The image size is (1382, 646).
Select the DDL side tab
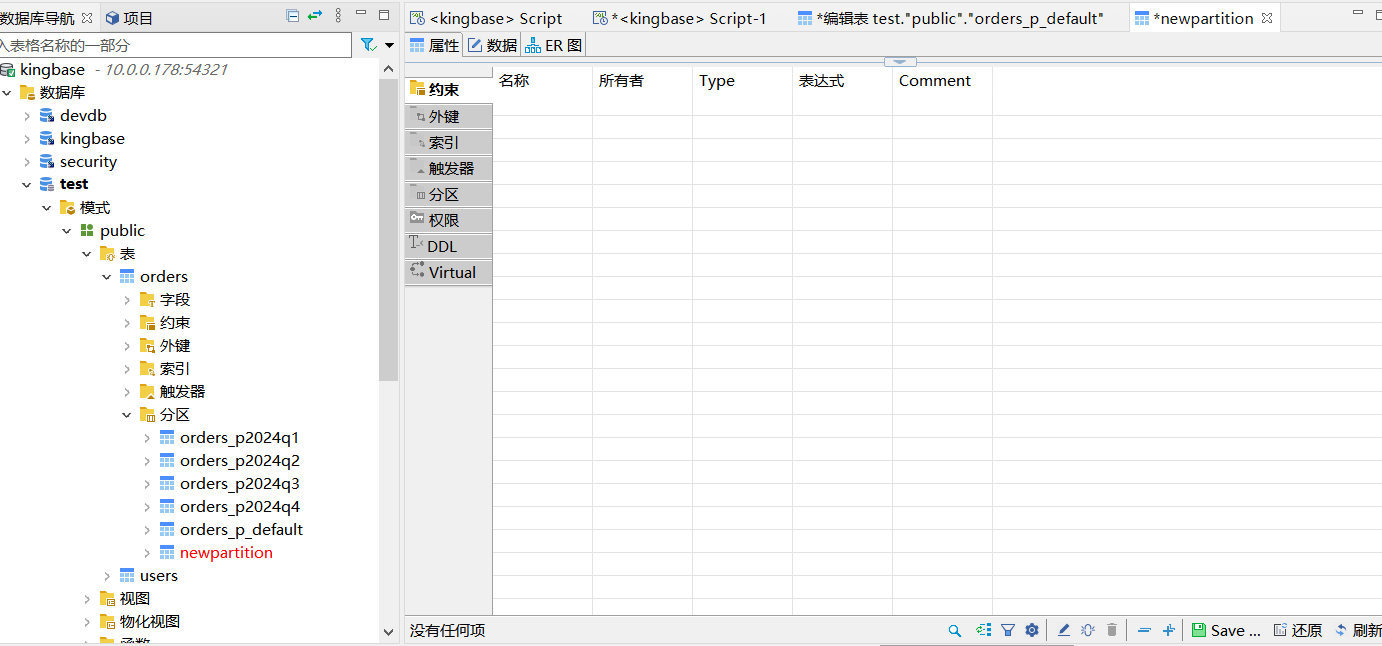[x=441, y=246]
